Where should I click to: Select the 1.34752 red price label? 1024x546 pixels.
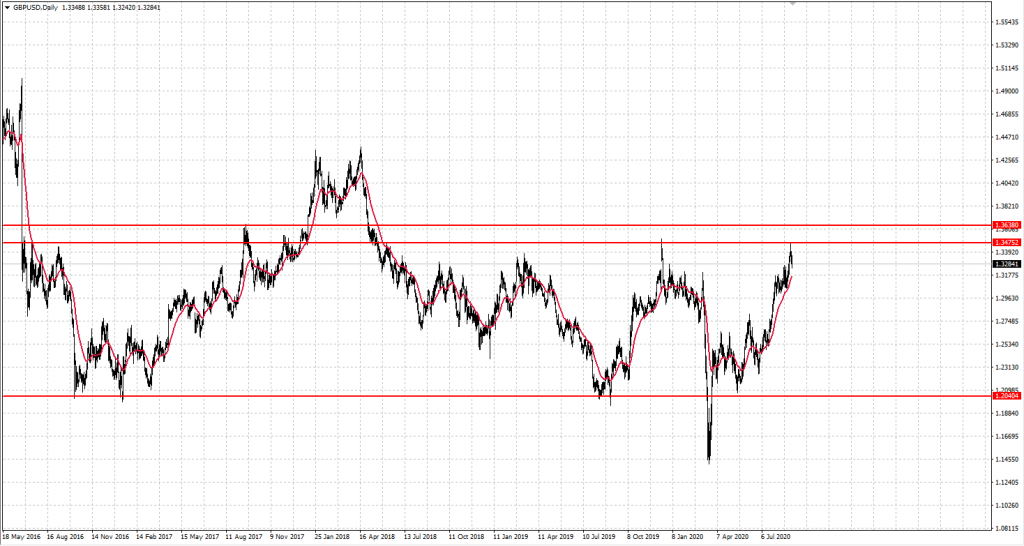pos(1006,242)
